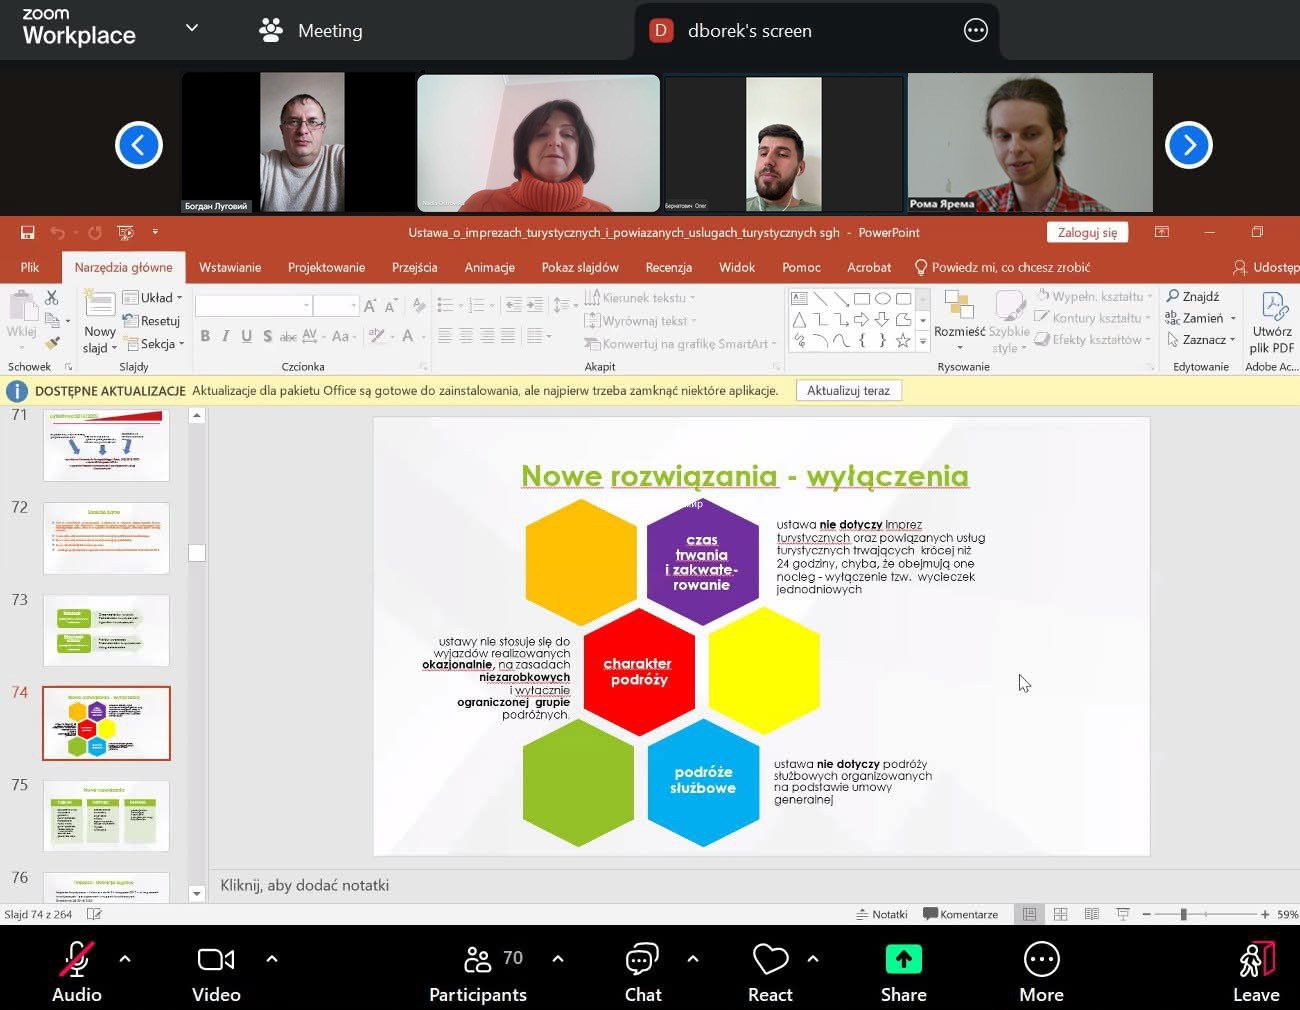Click the green Share screen button
Image resolution: width=1300 pixels, height=1010 pixels.
pos(903,962)
